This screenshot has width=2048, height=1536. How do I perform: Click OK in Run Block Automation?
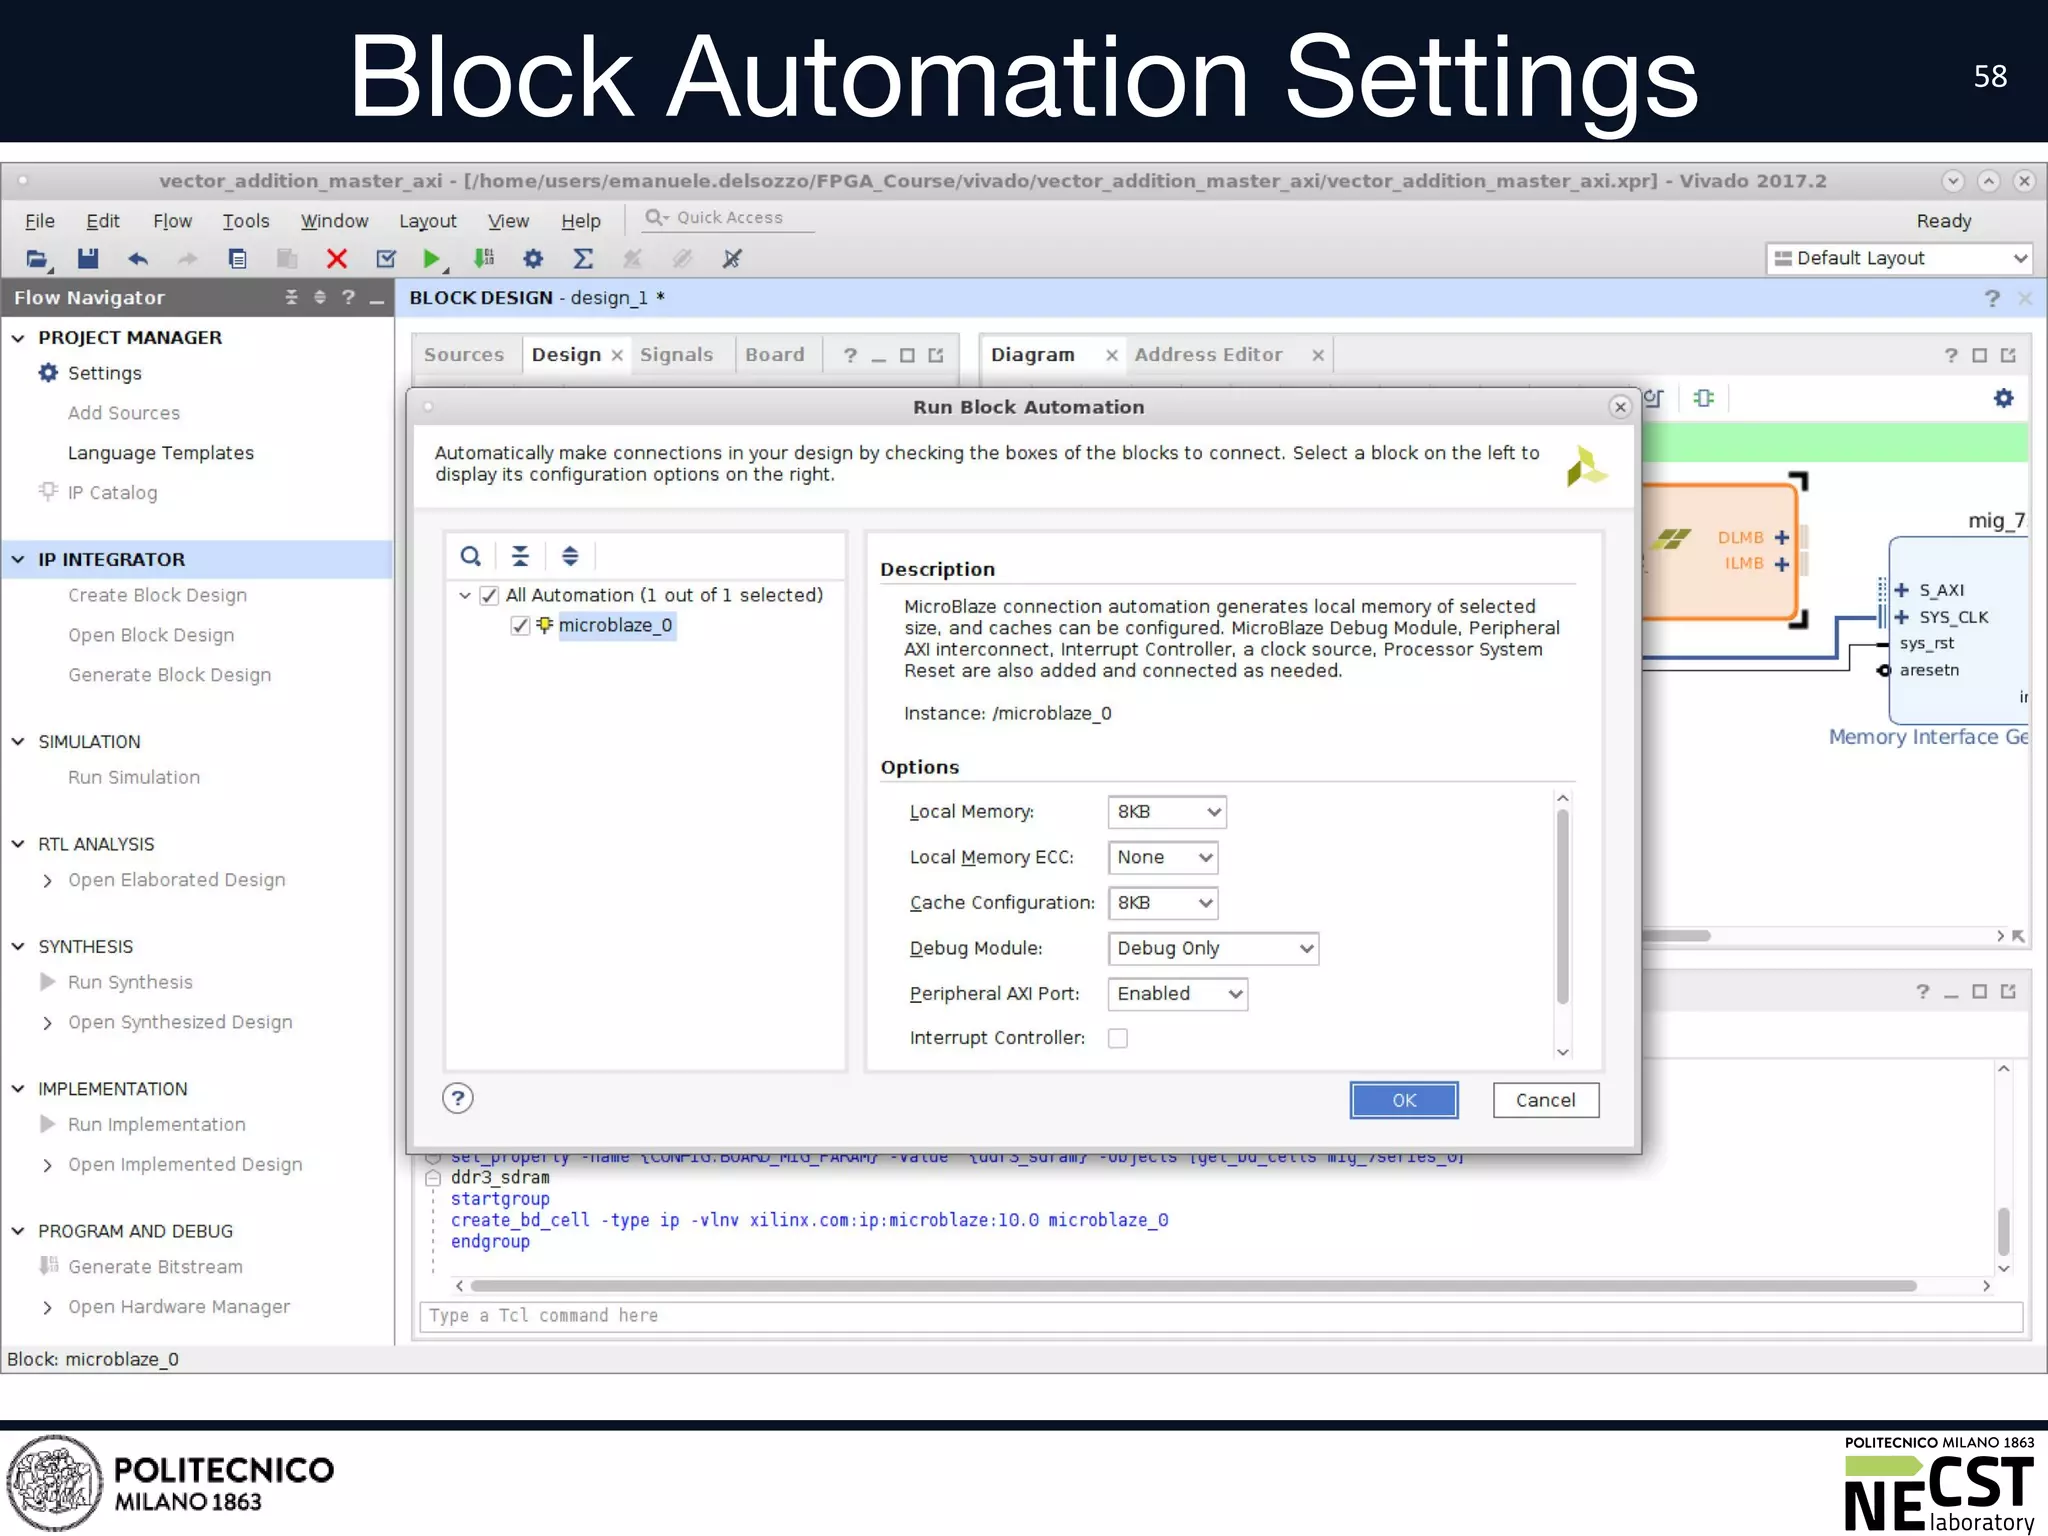click(x=1404, y=1100)
